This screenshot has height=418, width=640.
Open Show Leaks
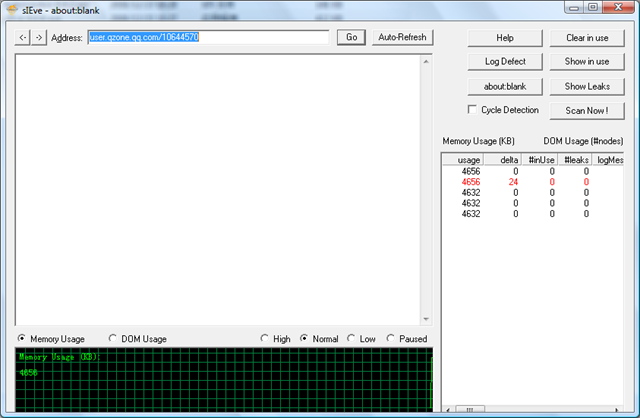(x=587, y=86)
